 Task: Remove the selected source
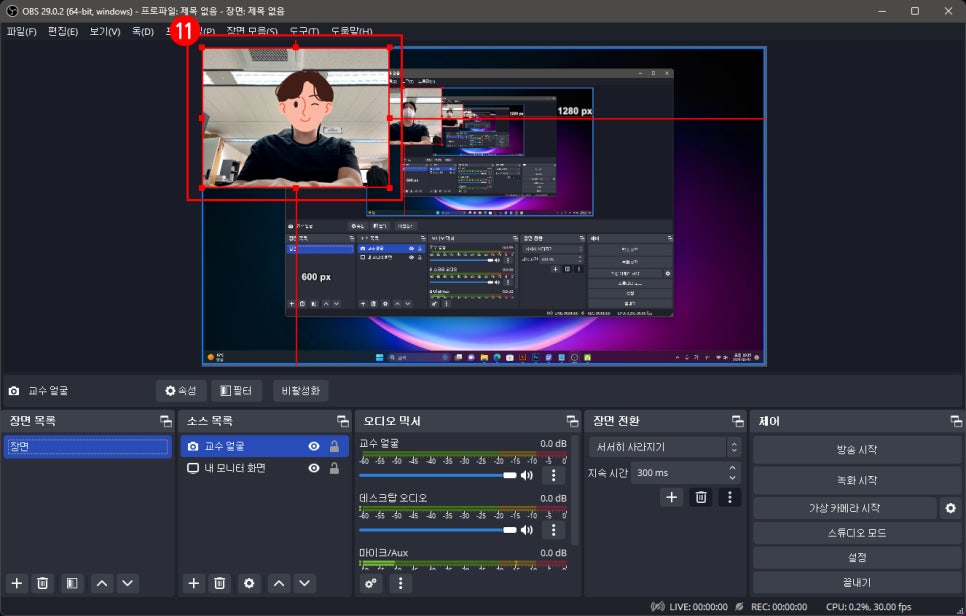pyautogui.click(x=219, y=583)
